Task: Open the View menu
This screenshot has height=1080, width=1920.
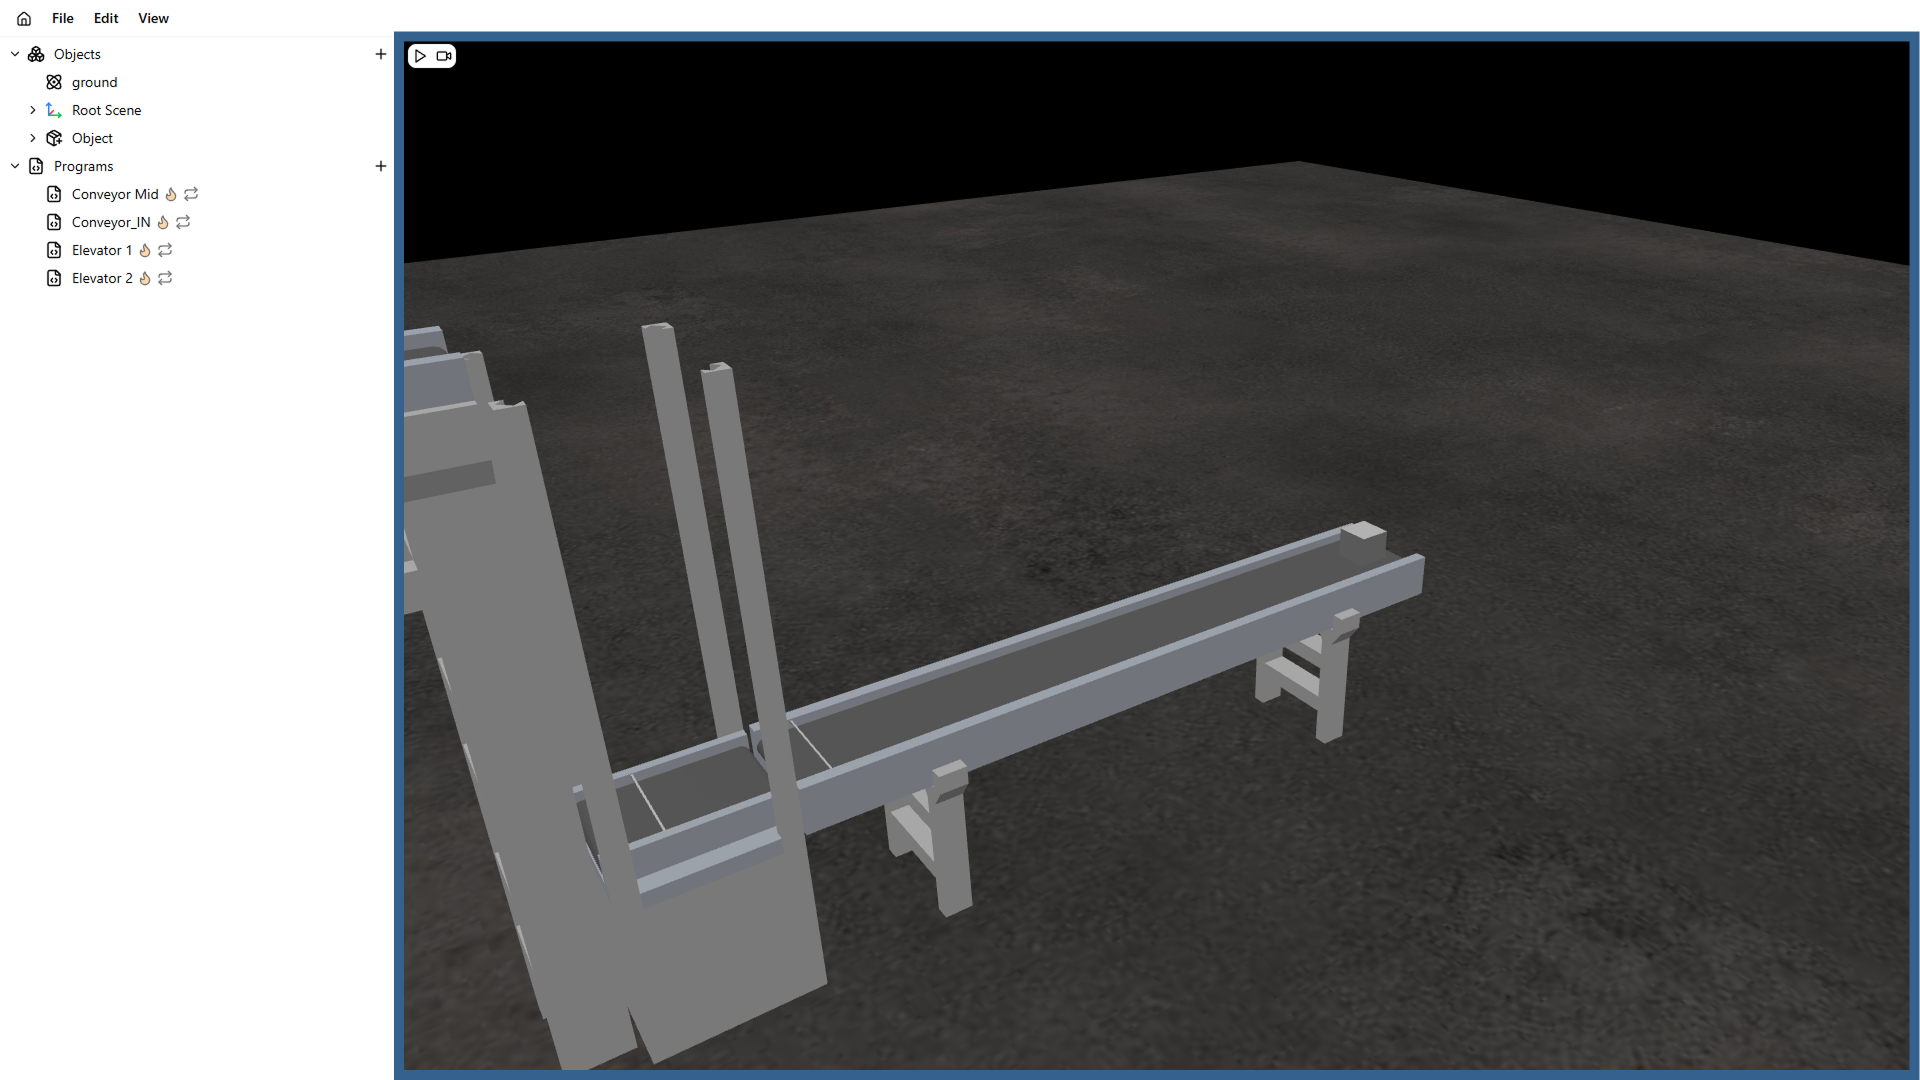Action: [153, 18]
